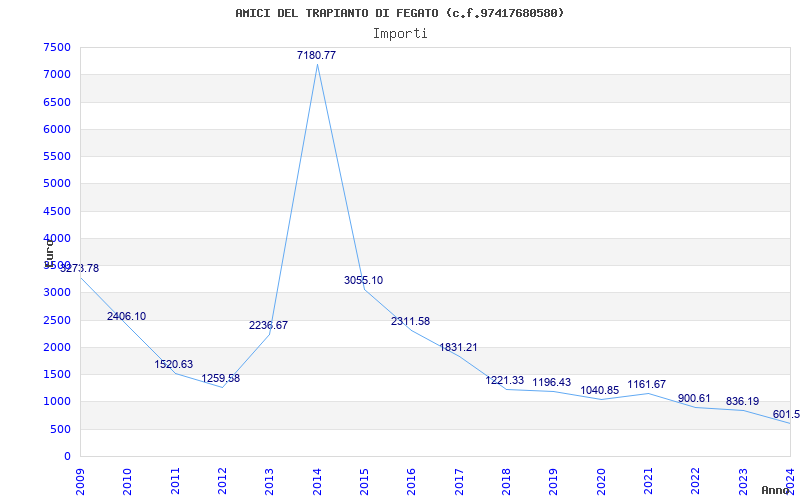This screenshot has width=800, height=500.
Task: Click the 2013 x-axis year label
Action: (x=269, y=482)
